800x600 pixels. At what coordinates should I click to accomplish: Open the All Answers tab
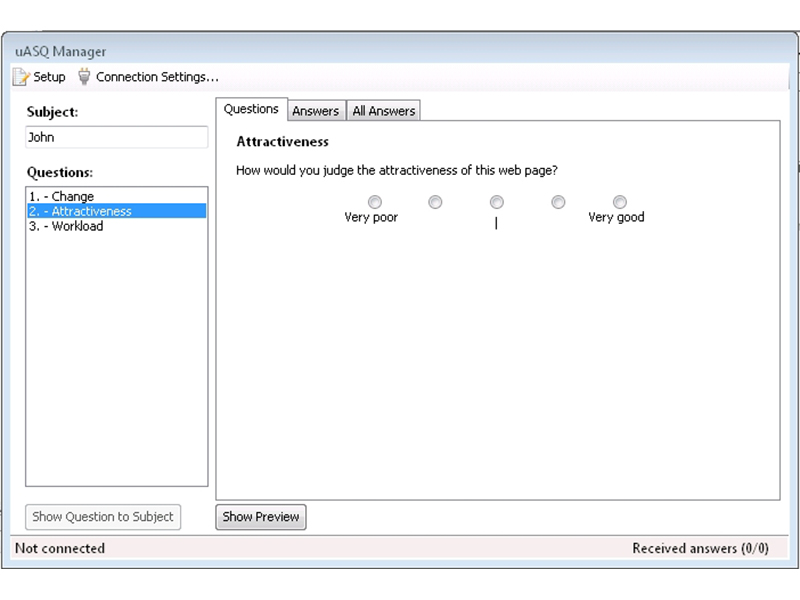384,111
